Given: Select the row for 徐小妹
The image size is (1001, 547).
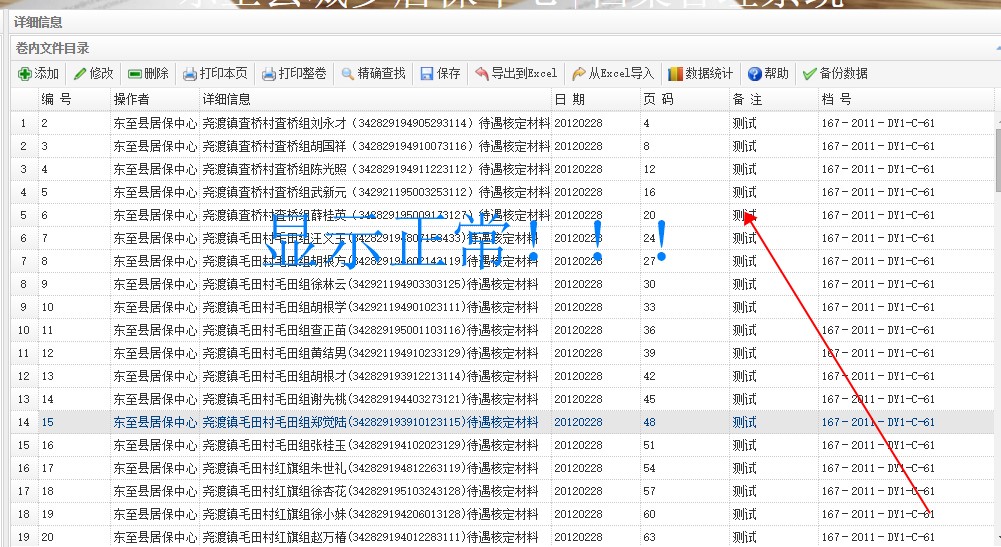Looking at the screenshot, I should 502,514.
